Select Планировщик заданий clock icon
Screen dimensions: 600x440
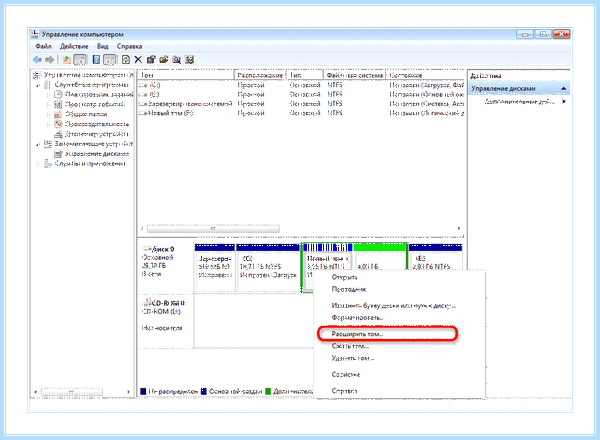(58, 94)
